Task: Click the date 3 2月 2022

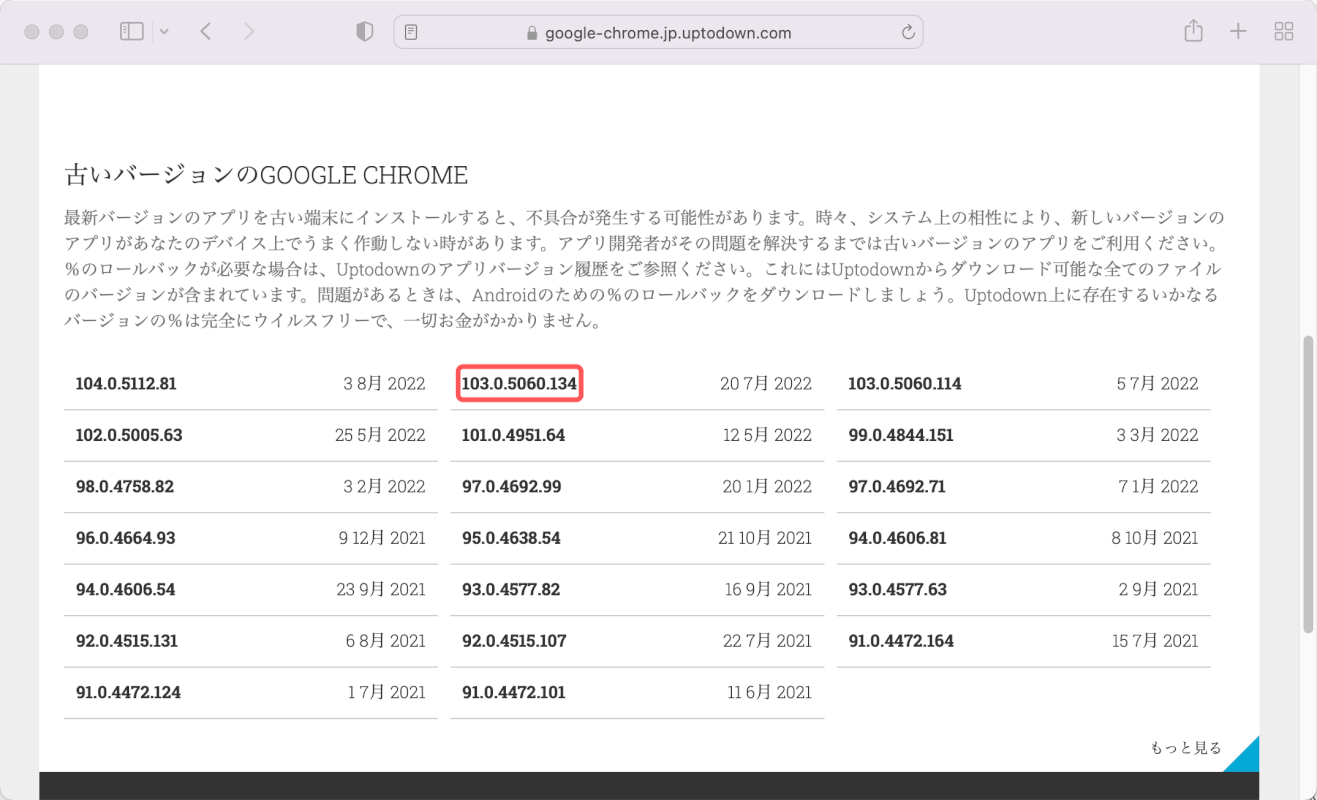Action: click(384, 487)
